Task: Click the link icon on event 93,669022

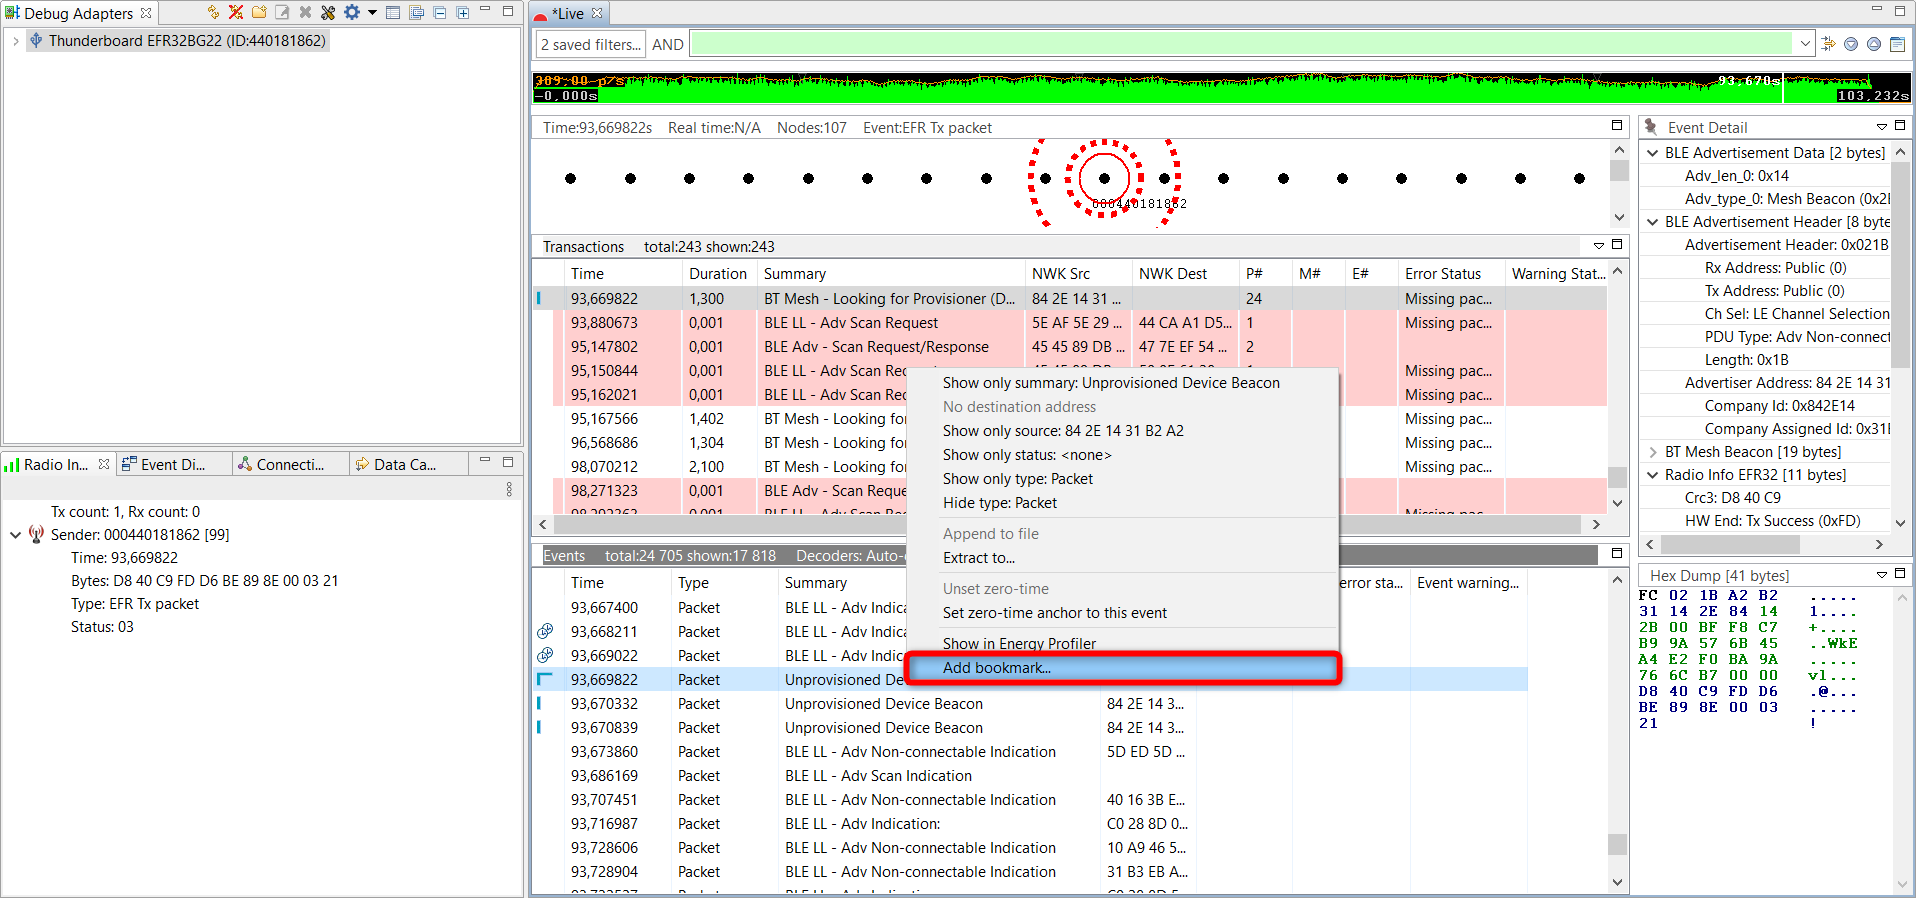Action: (x=545, y=655)
